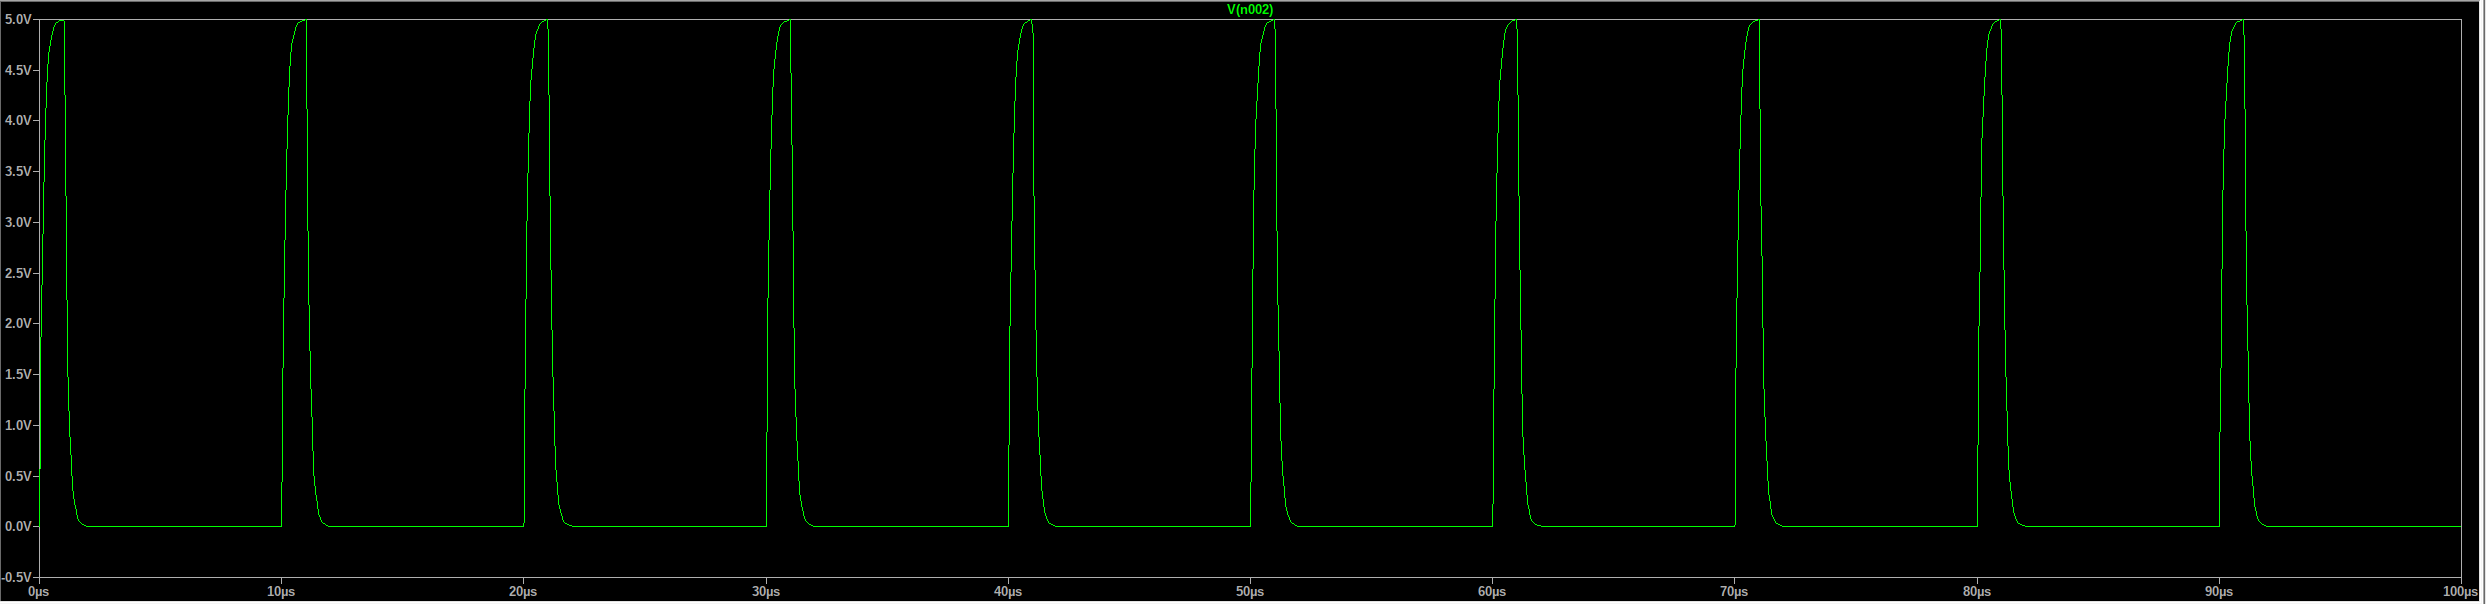Click the 60µs time axis label
This screenshot has width=2486, height=604.
pos(1492,592)
